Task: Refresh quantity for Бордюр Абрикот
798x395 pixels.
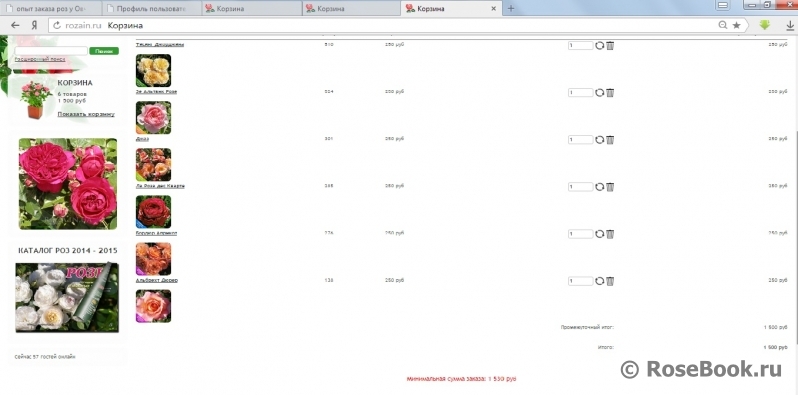Action: pos(600,234)
